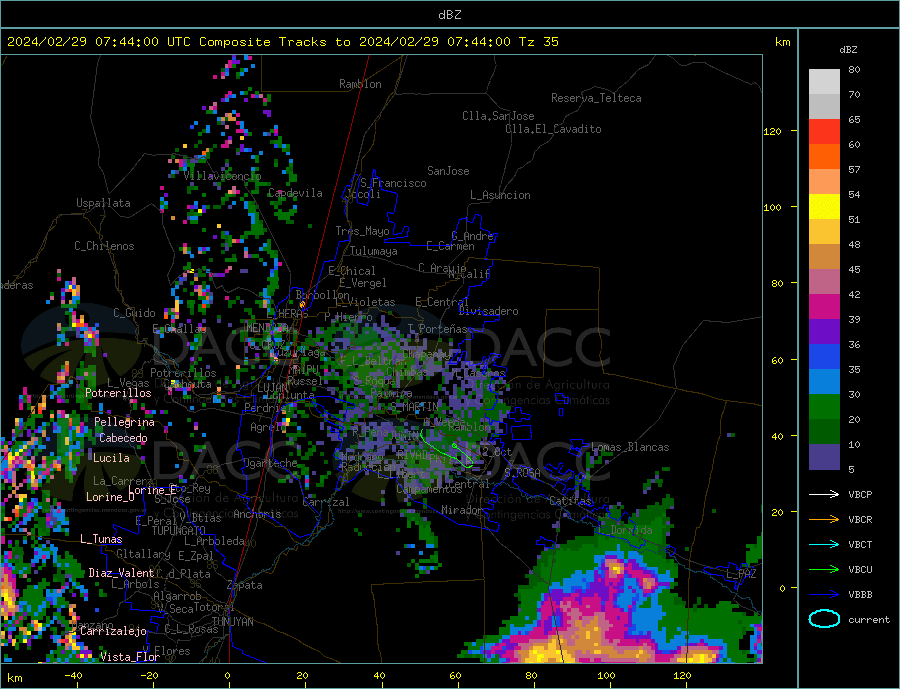Click the cyan VBCT arrow in legend
The height and width of the screenshot is (689, 900).
click(824, 544)
